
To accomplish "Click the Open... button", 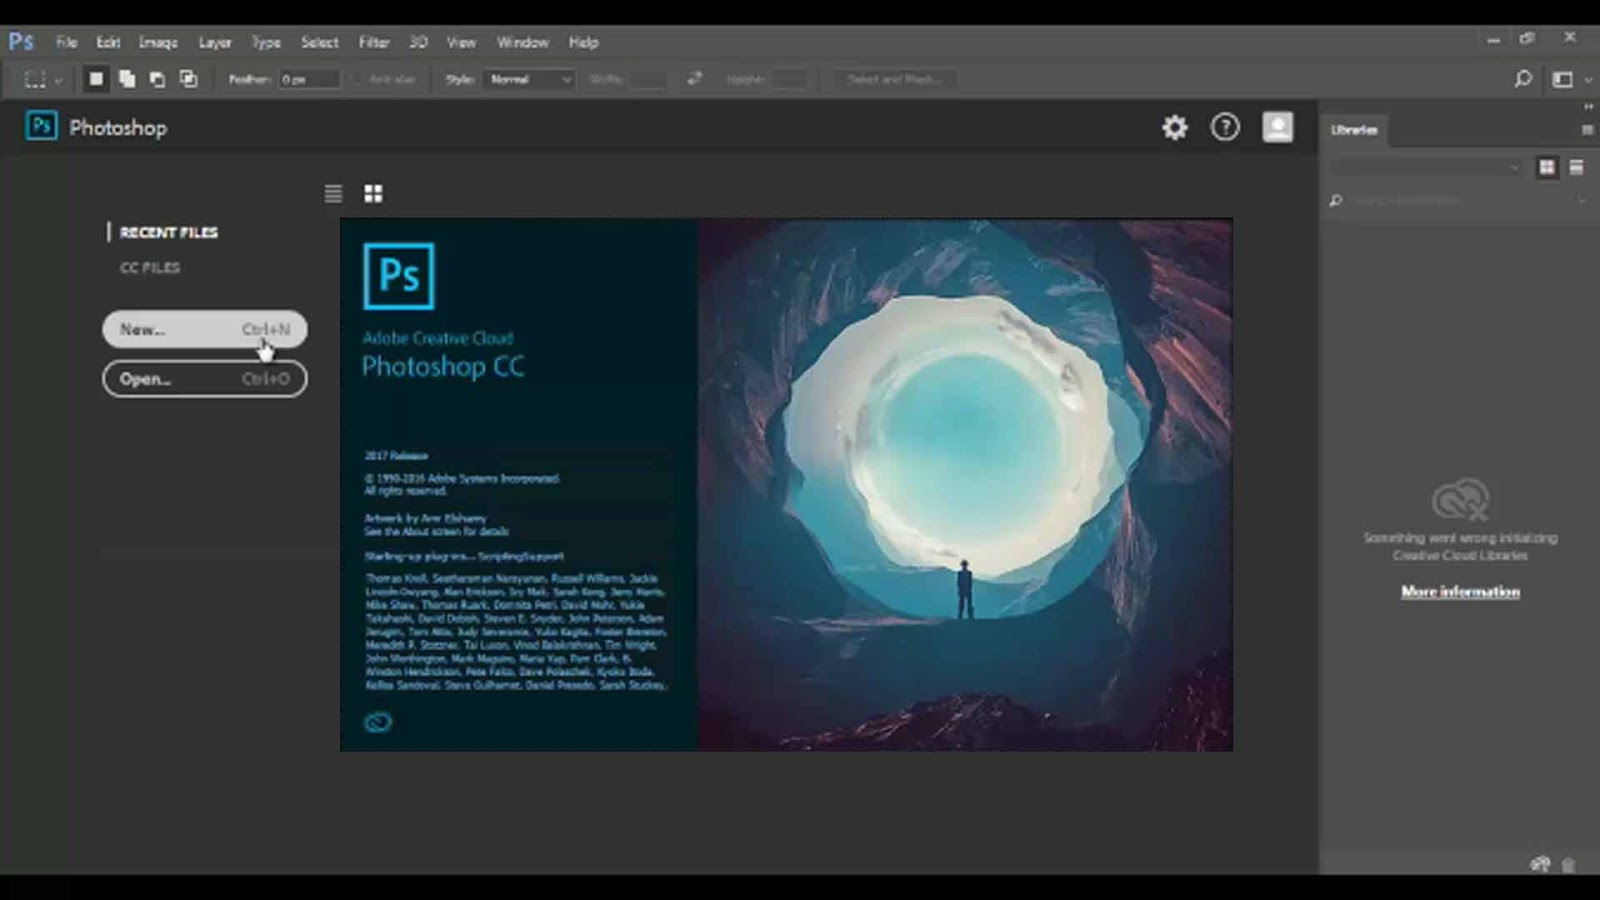I will (205, 379).
